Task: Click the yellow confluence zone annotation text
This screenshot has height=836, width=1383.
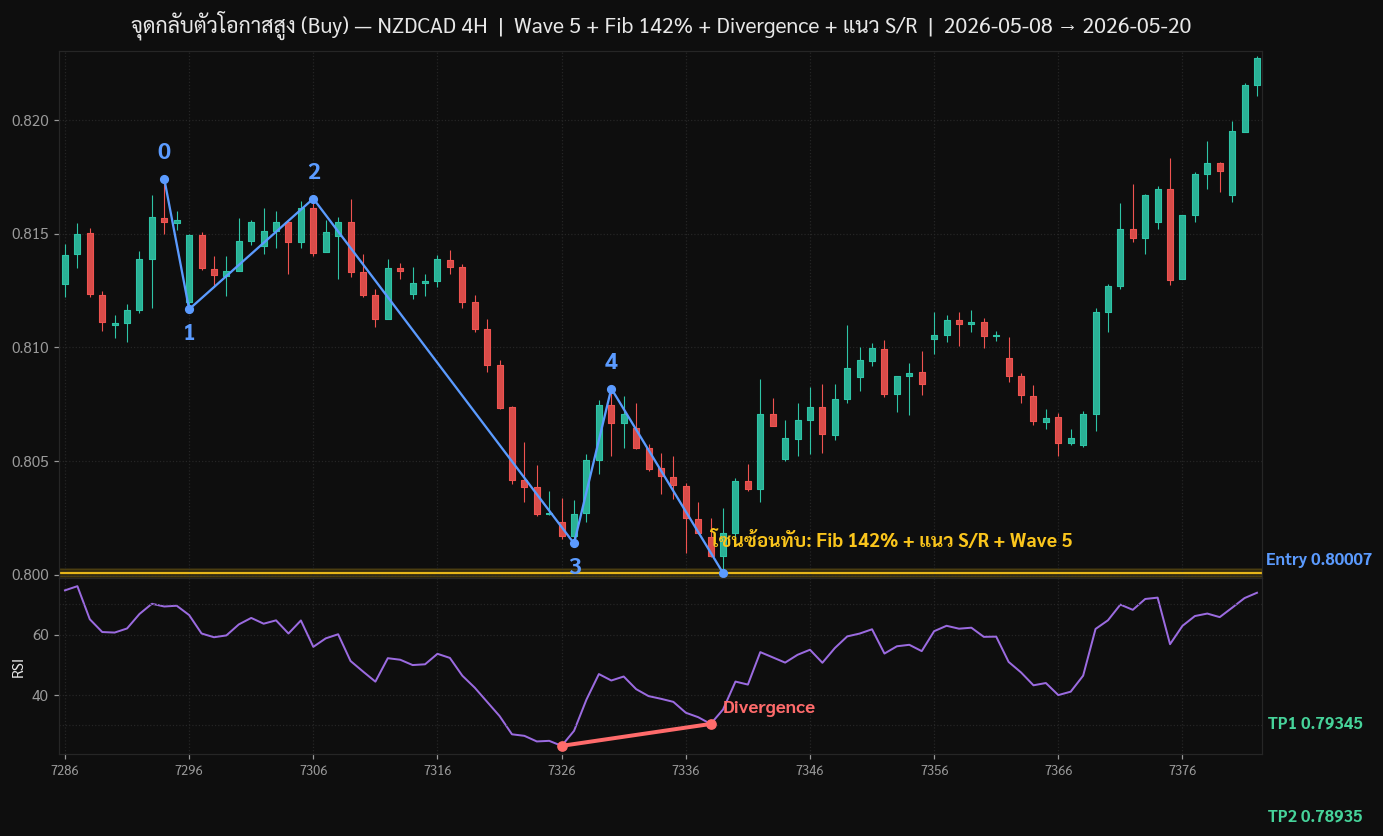Action: pos(890,541)
